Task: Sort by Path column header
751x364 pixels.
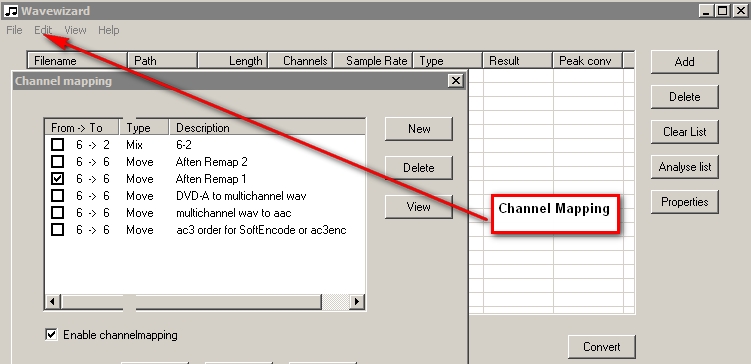Action: pos(163,61)
